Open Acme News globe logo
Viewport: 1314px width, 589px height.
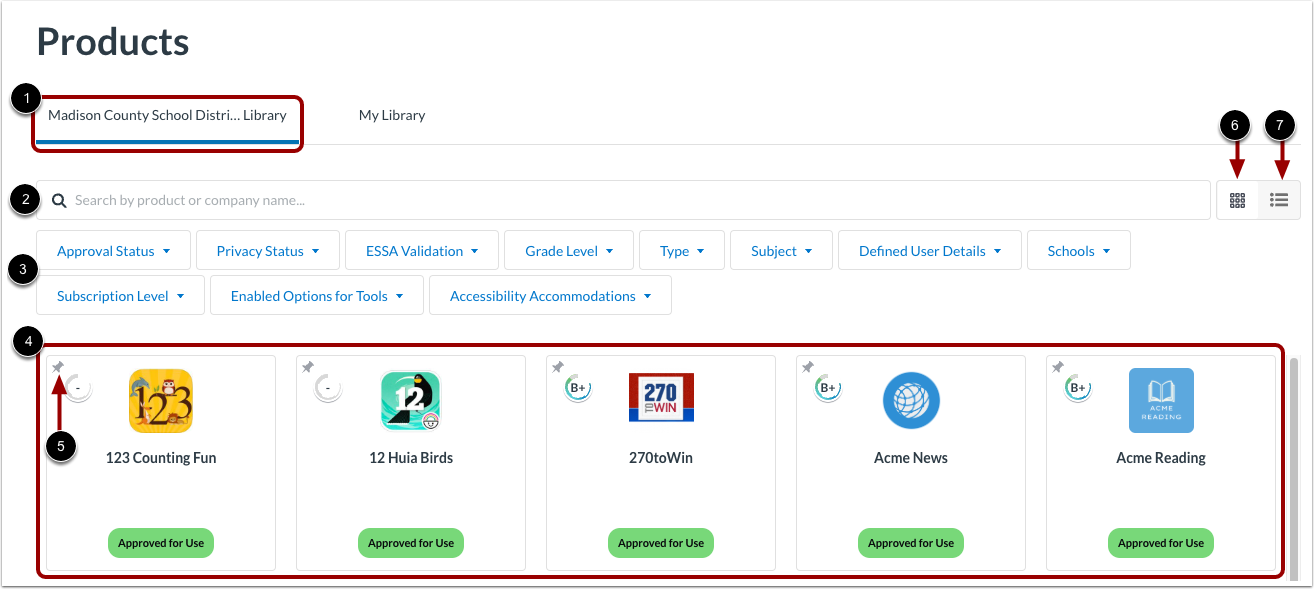pyautogui.click(x=911, y=400)
